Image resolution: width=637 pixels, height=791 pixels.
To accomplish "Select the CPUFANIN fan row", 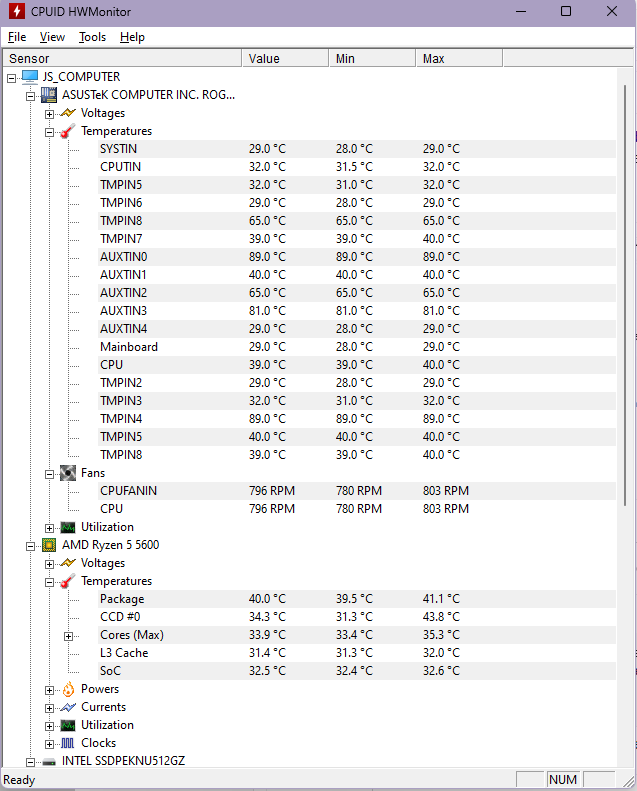I will pos(357,491).
